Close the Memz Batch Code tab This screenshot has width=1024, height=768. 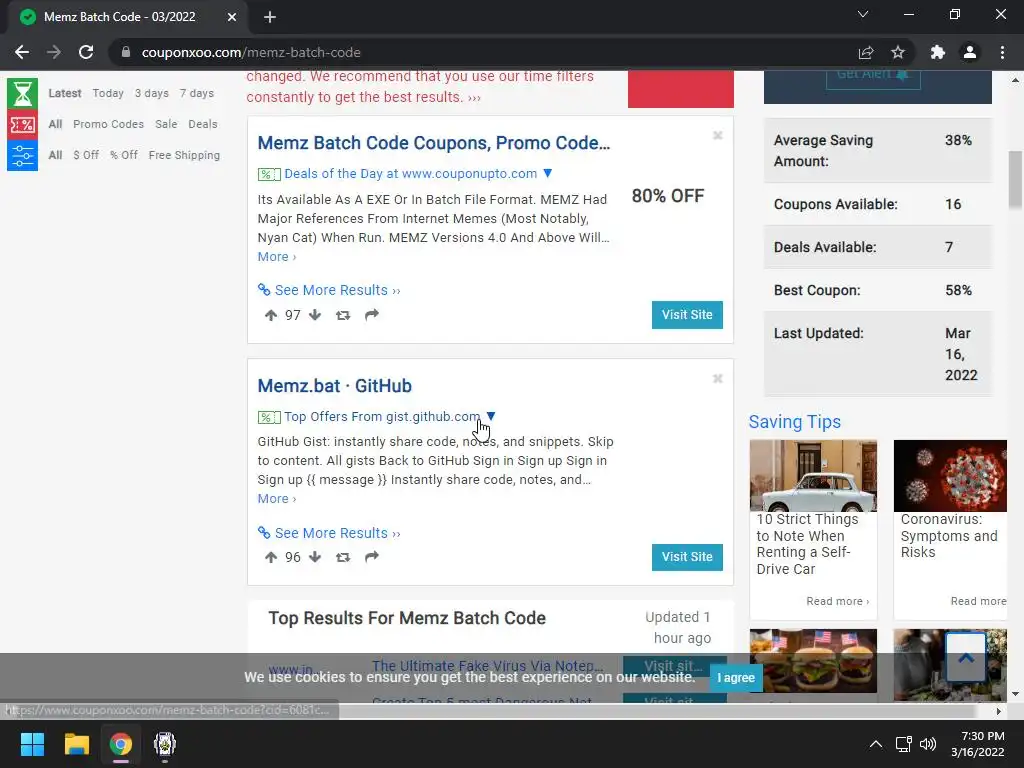tap(232, 17)
